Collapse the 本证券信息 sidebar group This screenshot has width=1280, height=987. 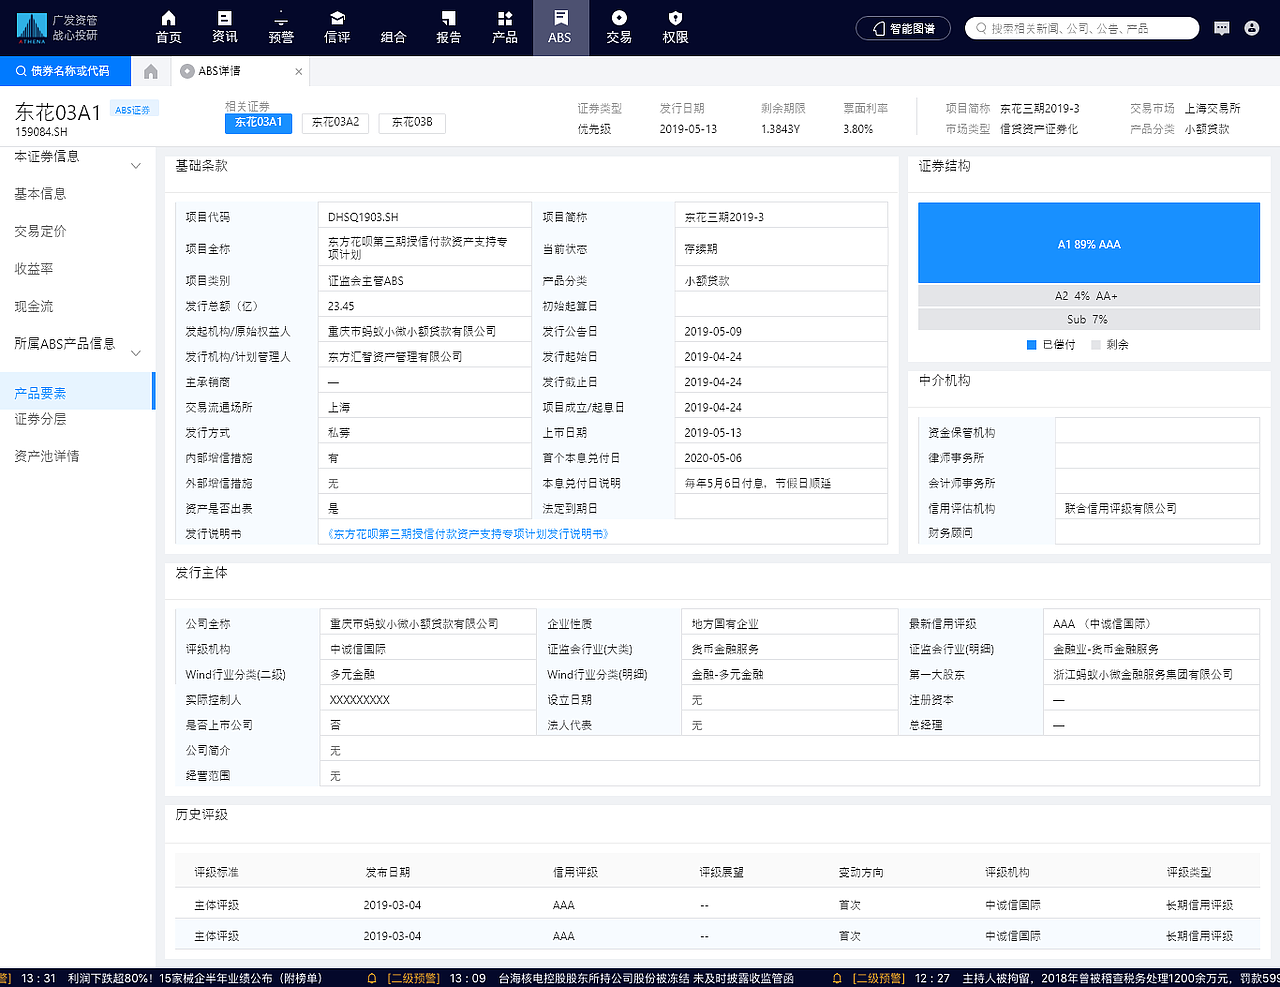point(136,165)
